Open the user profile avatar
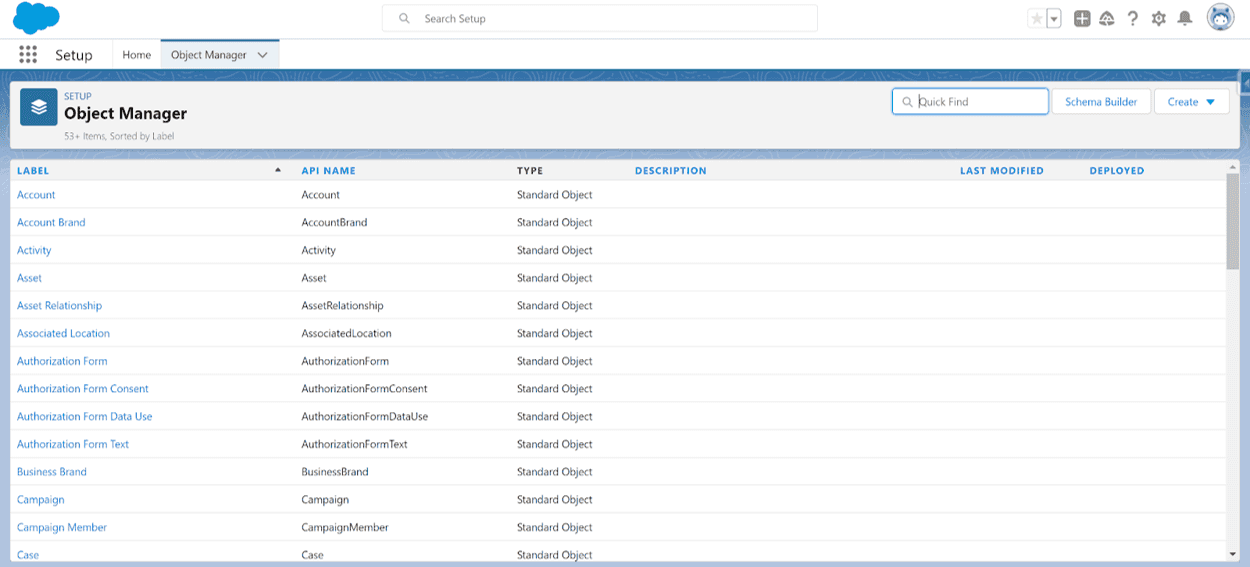 point(1220,18)
